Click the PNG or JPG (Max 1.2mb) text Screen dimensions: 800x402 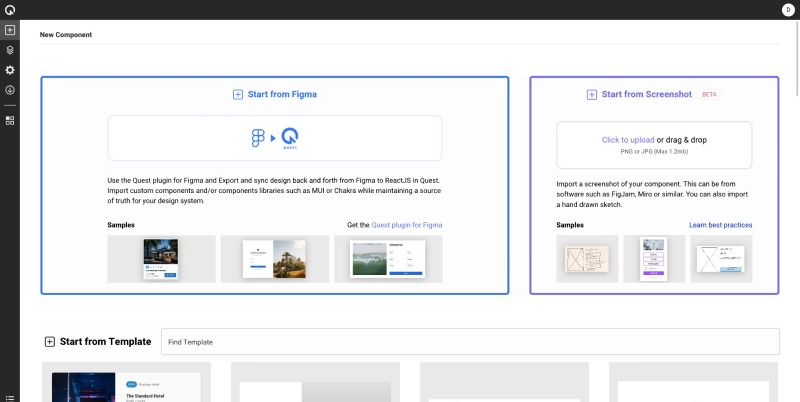[654, 152]
